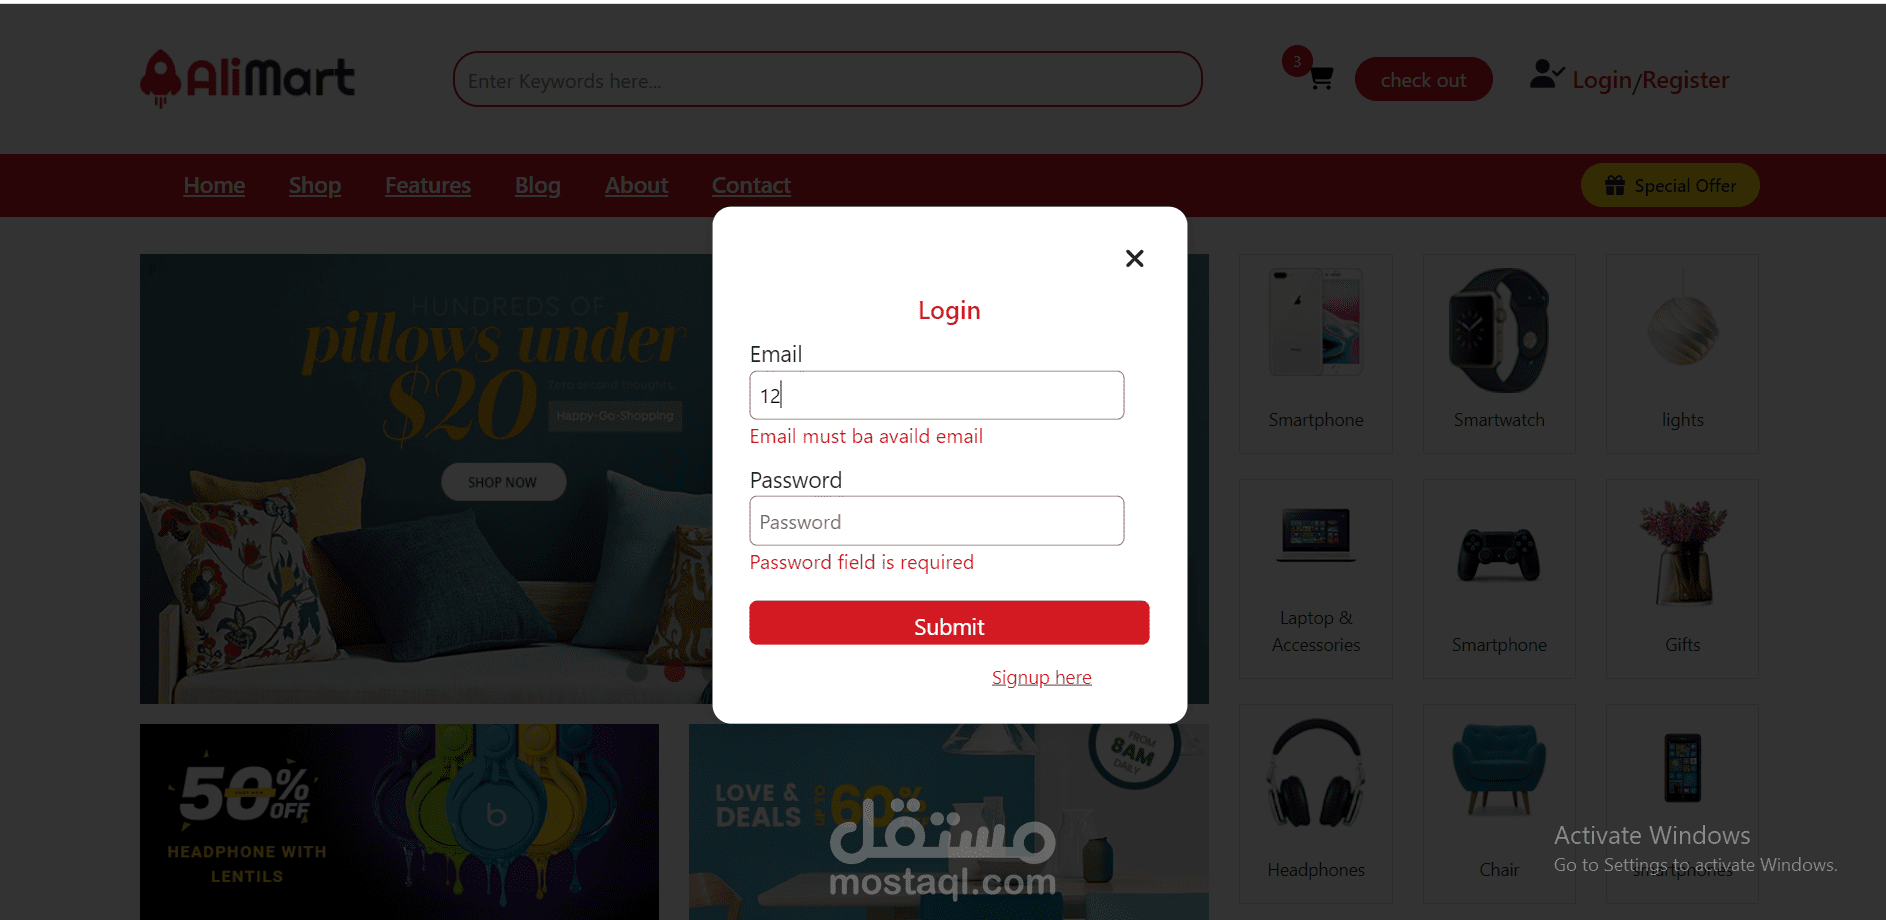Follow the Signup here link
The image size is (1886, 920).
[x=1041, y=677]
